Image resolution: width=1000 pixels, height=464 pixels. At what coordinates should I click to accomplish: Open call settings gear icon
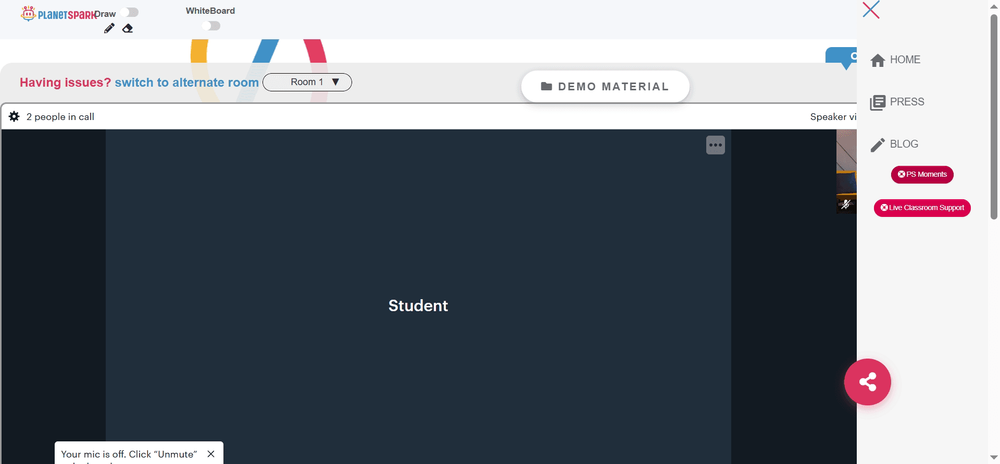[x=14, y=117]
